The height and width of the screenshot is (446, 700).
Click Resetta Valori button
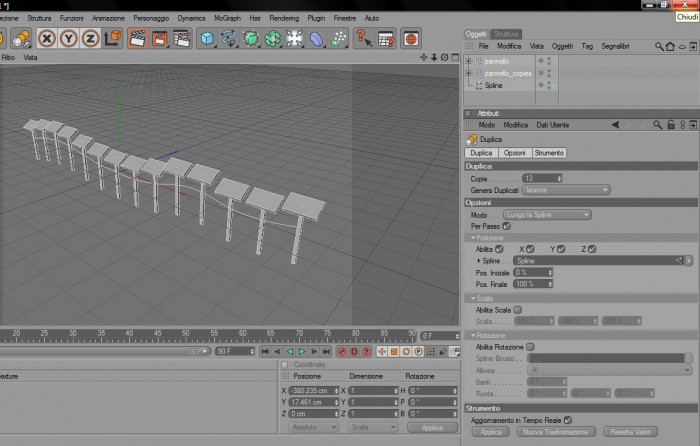[x=630, y=432]
